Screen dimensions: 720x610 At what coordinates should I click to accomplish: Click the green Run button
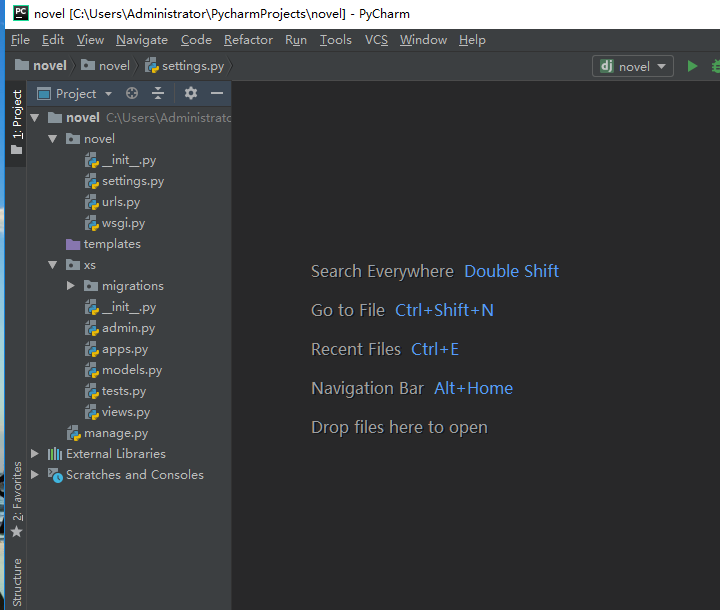click(692, 66)
